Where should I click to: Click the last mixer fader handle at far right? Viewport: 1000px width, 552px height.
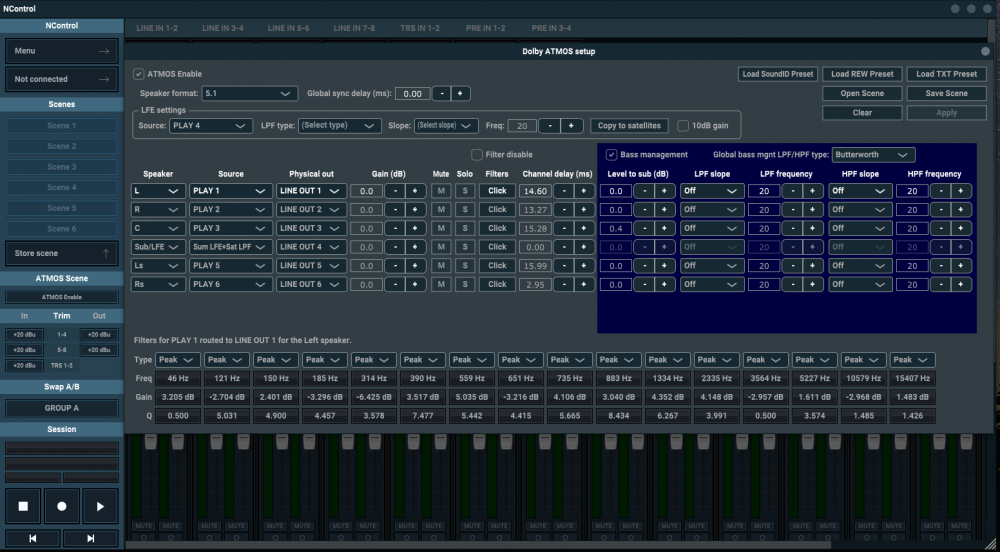point(966,442)
